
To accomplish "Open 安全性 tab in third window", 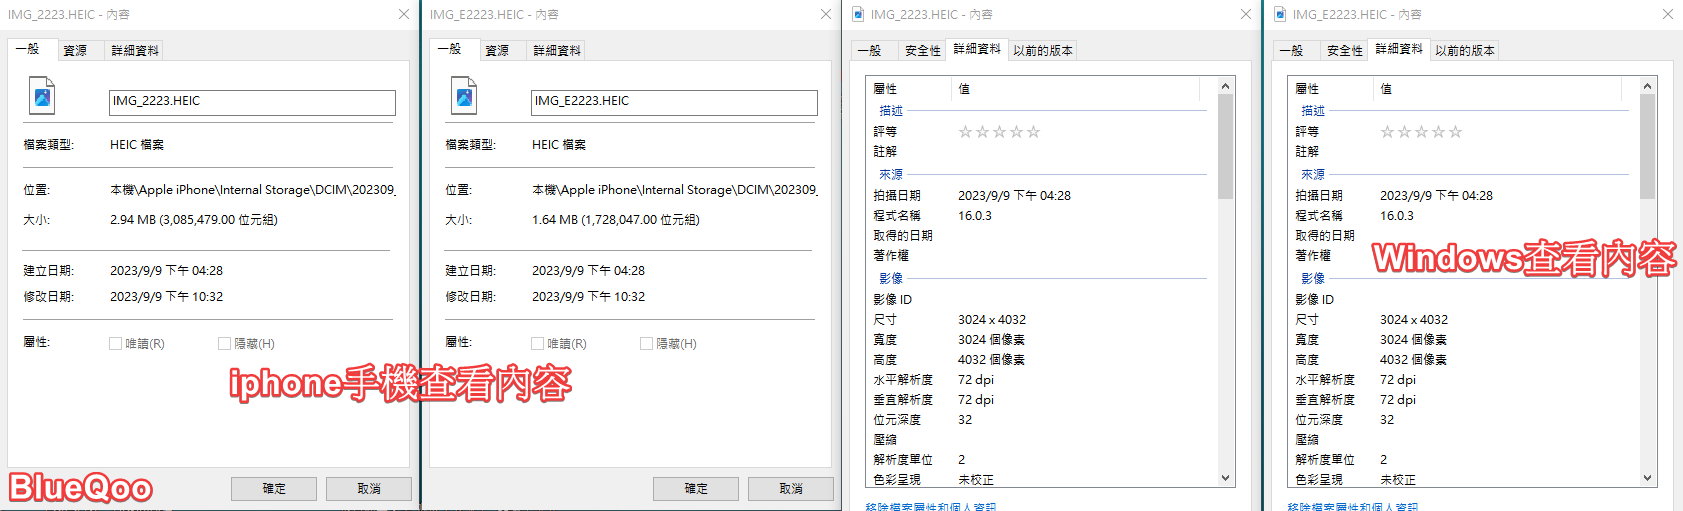I will tap(922, 51).
